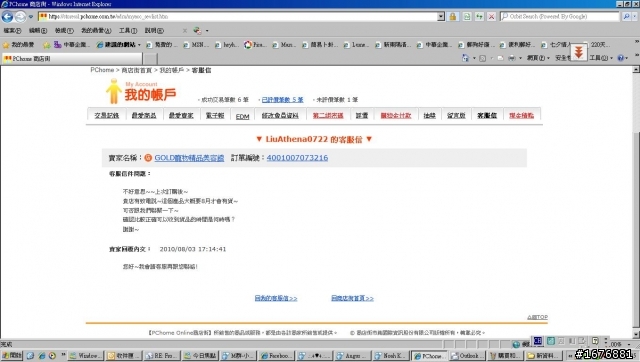Click the green Refresh icon
Viewport: 640px width, 362px height.
(479, 17)
